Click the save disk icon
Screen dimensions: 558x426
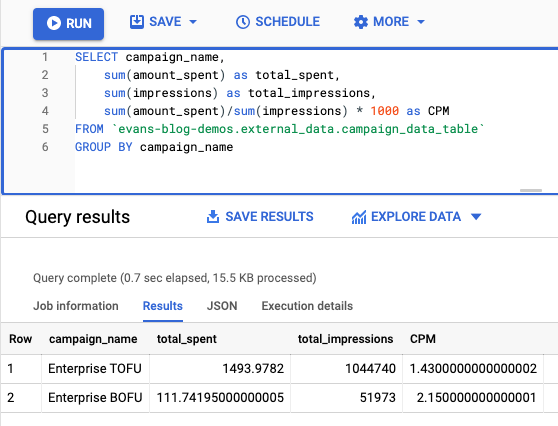tap(137, 22)
